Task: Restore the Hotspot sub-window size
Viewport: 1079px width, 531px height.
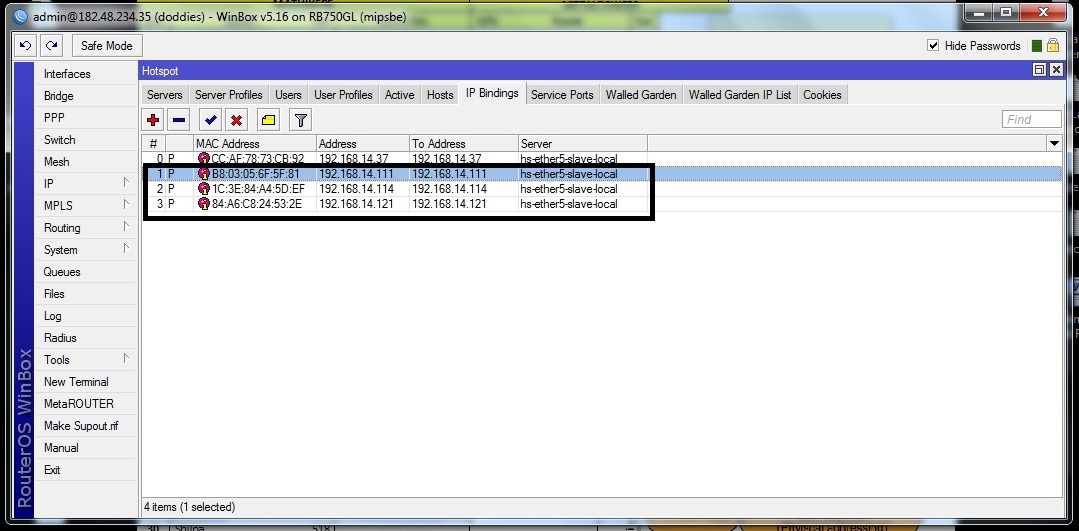Action: (x=1039, y=70)
